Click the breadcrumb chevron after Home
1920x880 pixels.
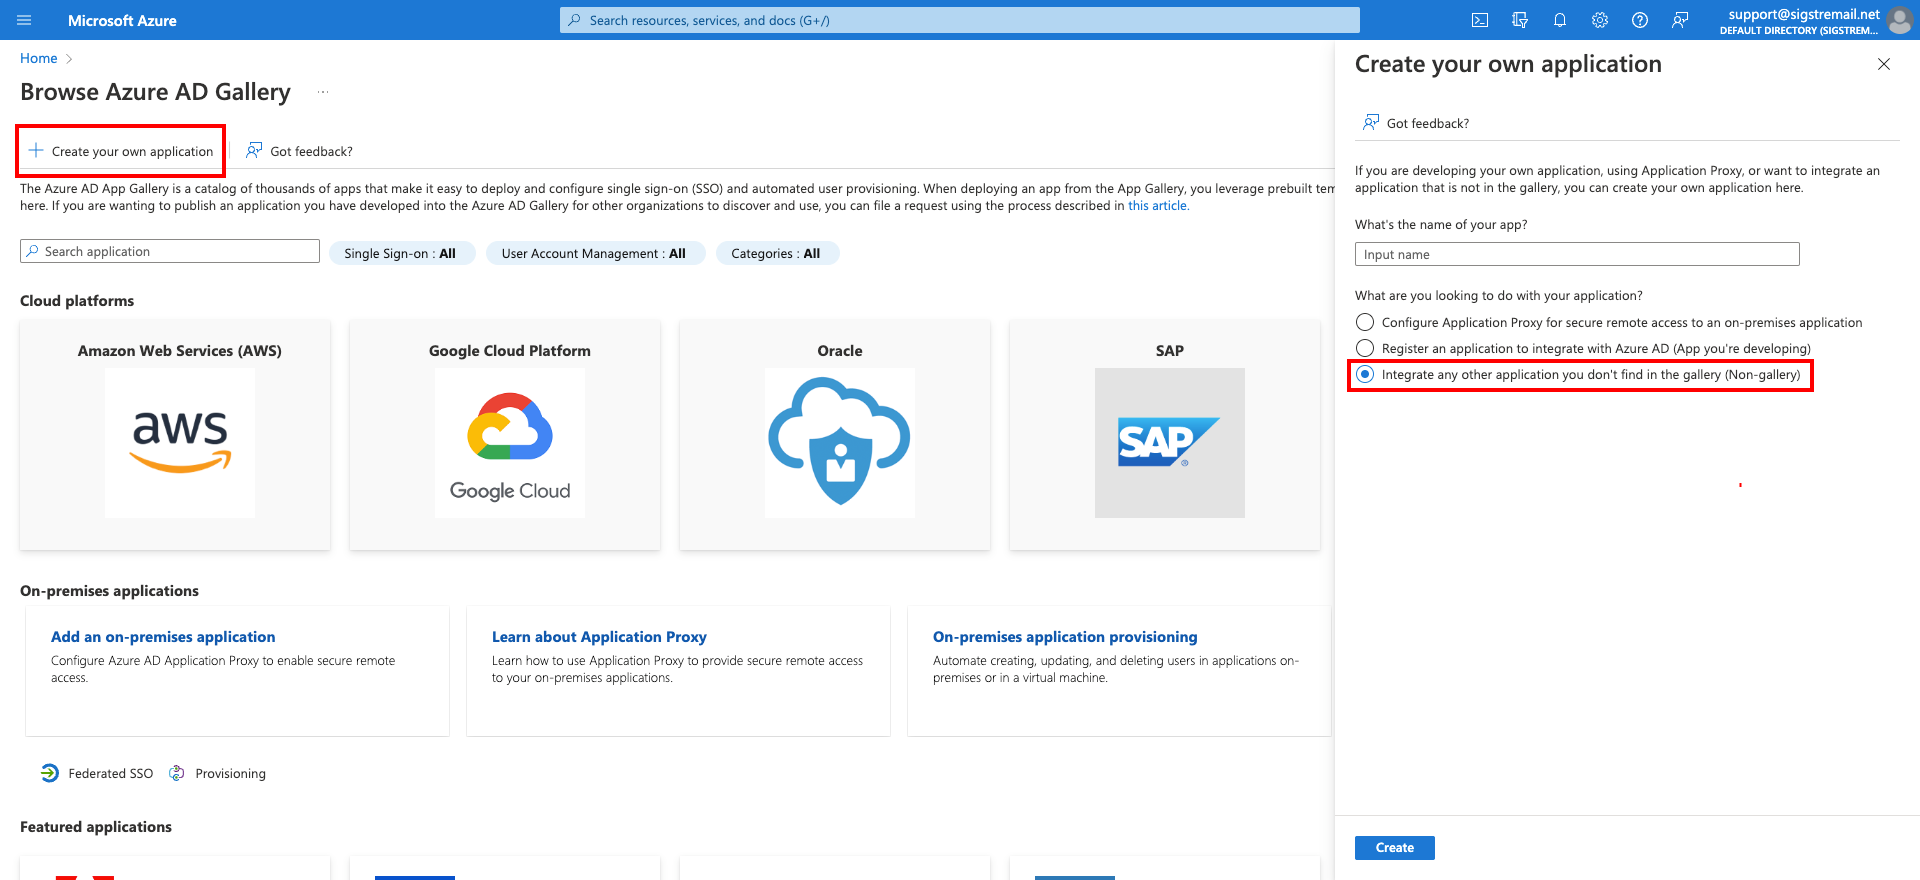(x=69, y=59)
